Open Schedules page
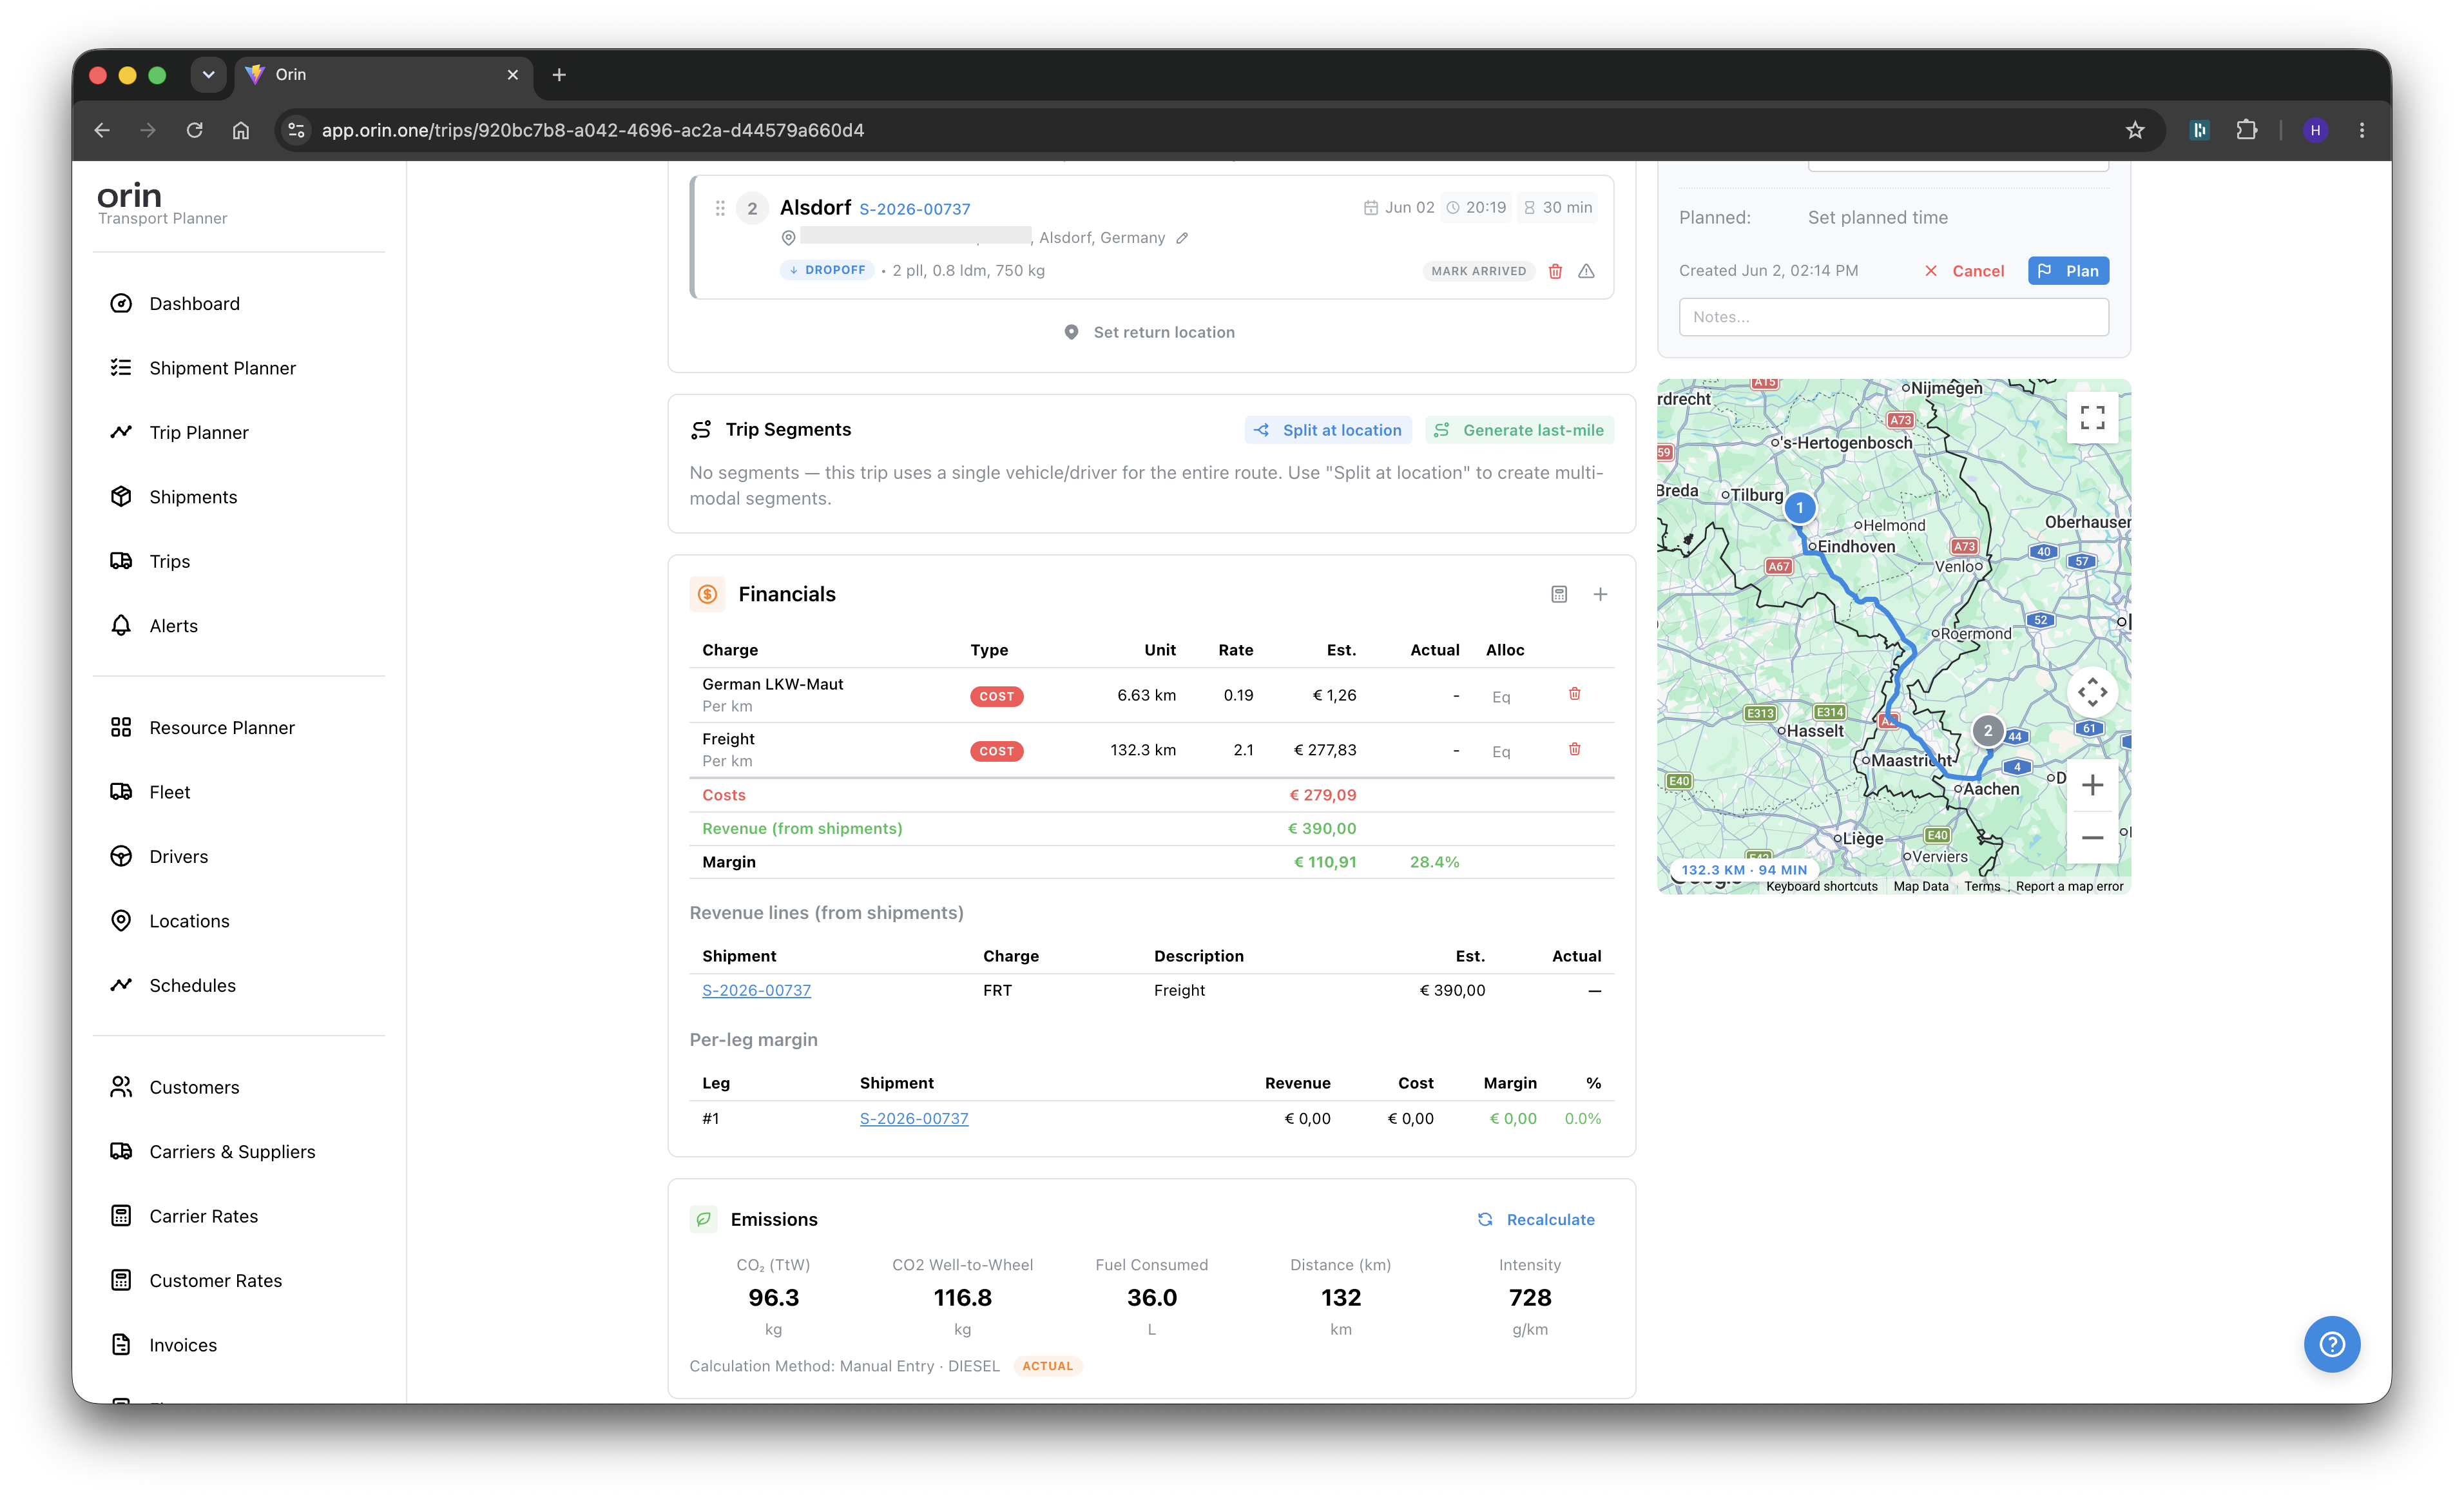The image size is (2464, 1499). click(x=192, y=985)
